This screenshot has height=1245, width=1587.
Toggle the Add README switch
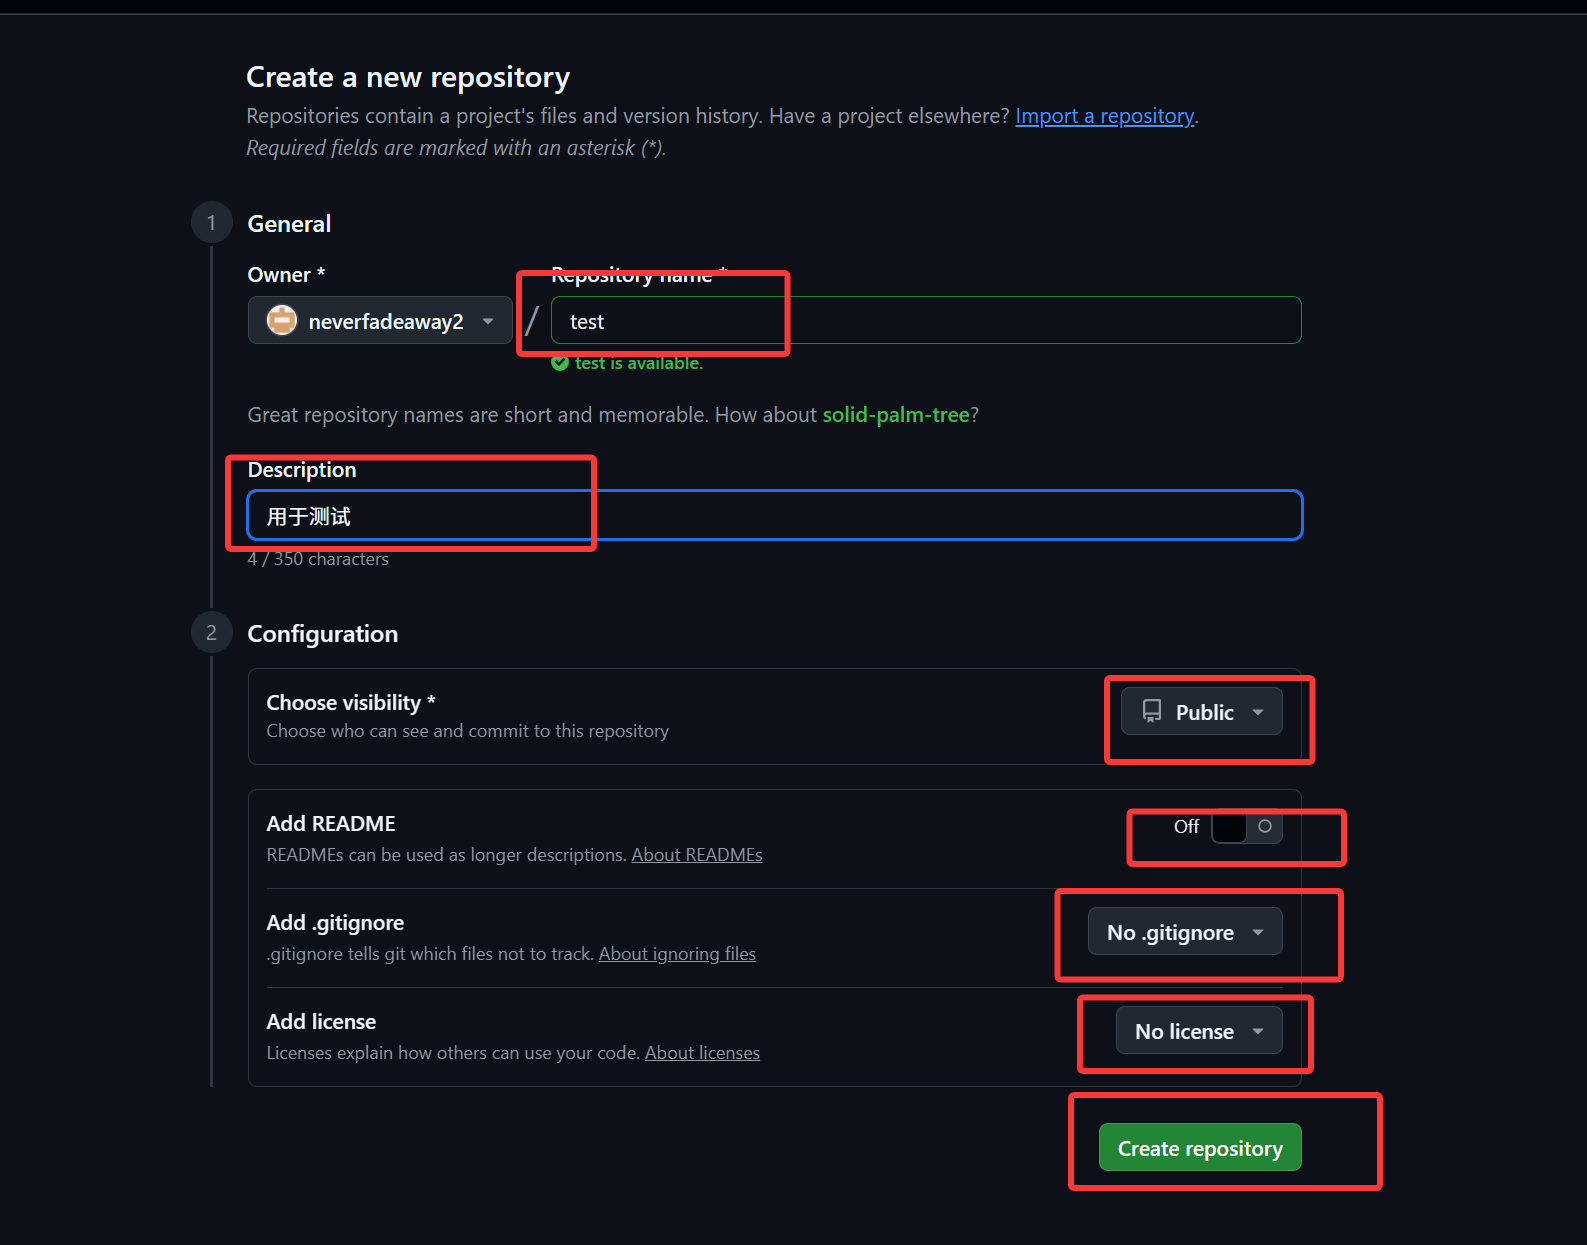tap(1246, 827)
